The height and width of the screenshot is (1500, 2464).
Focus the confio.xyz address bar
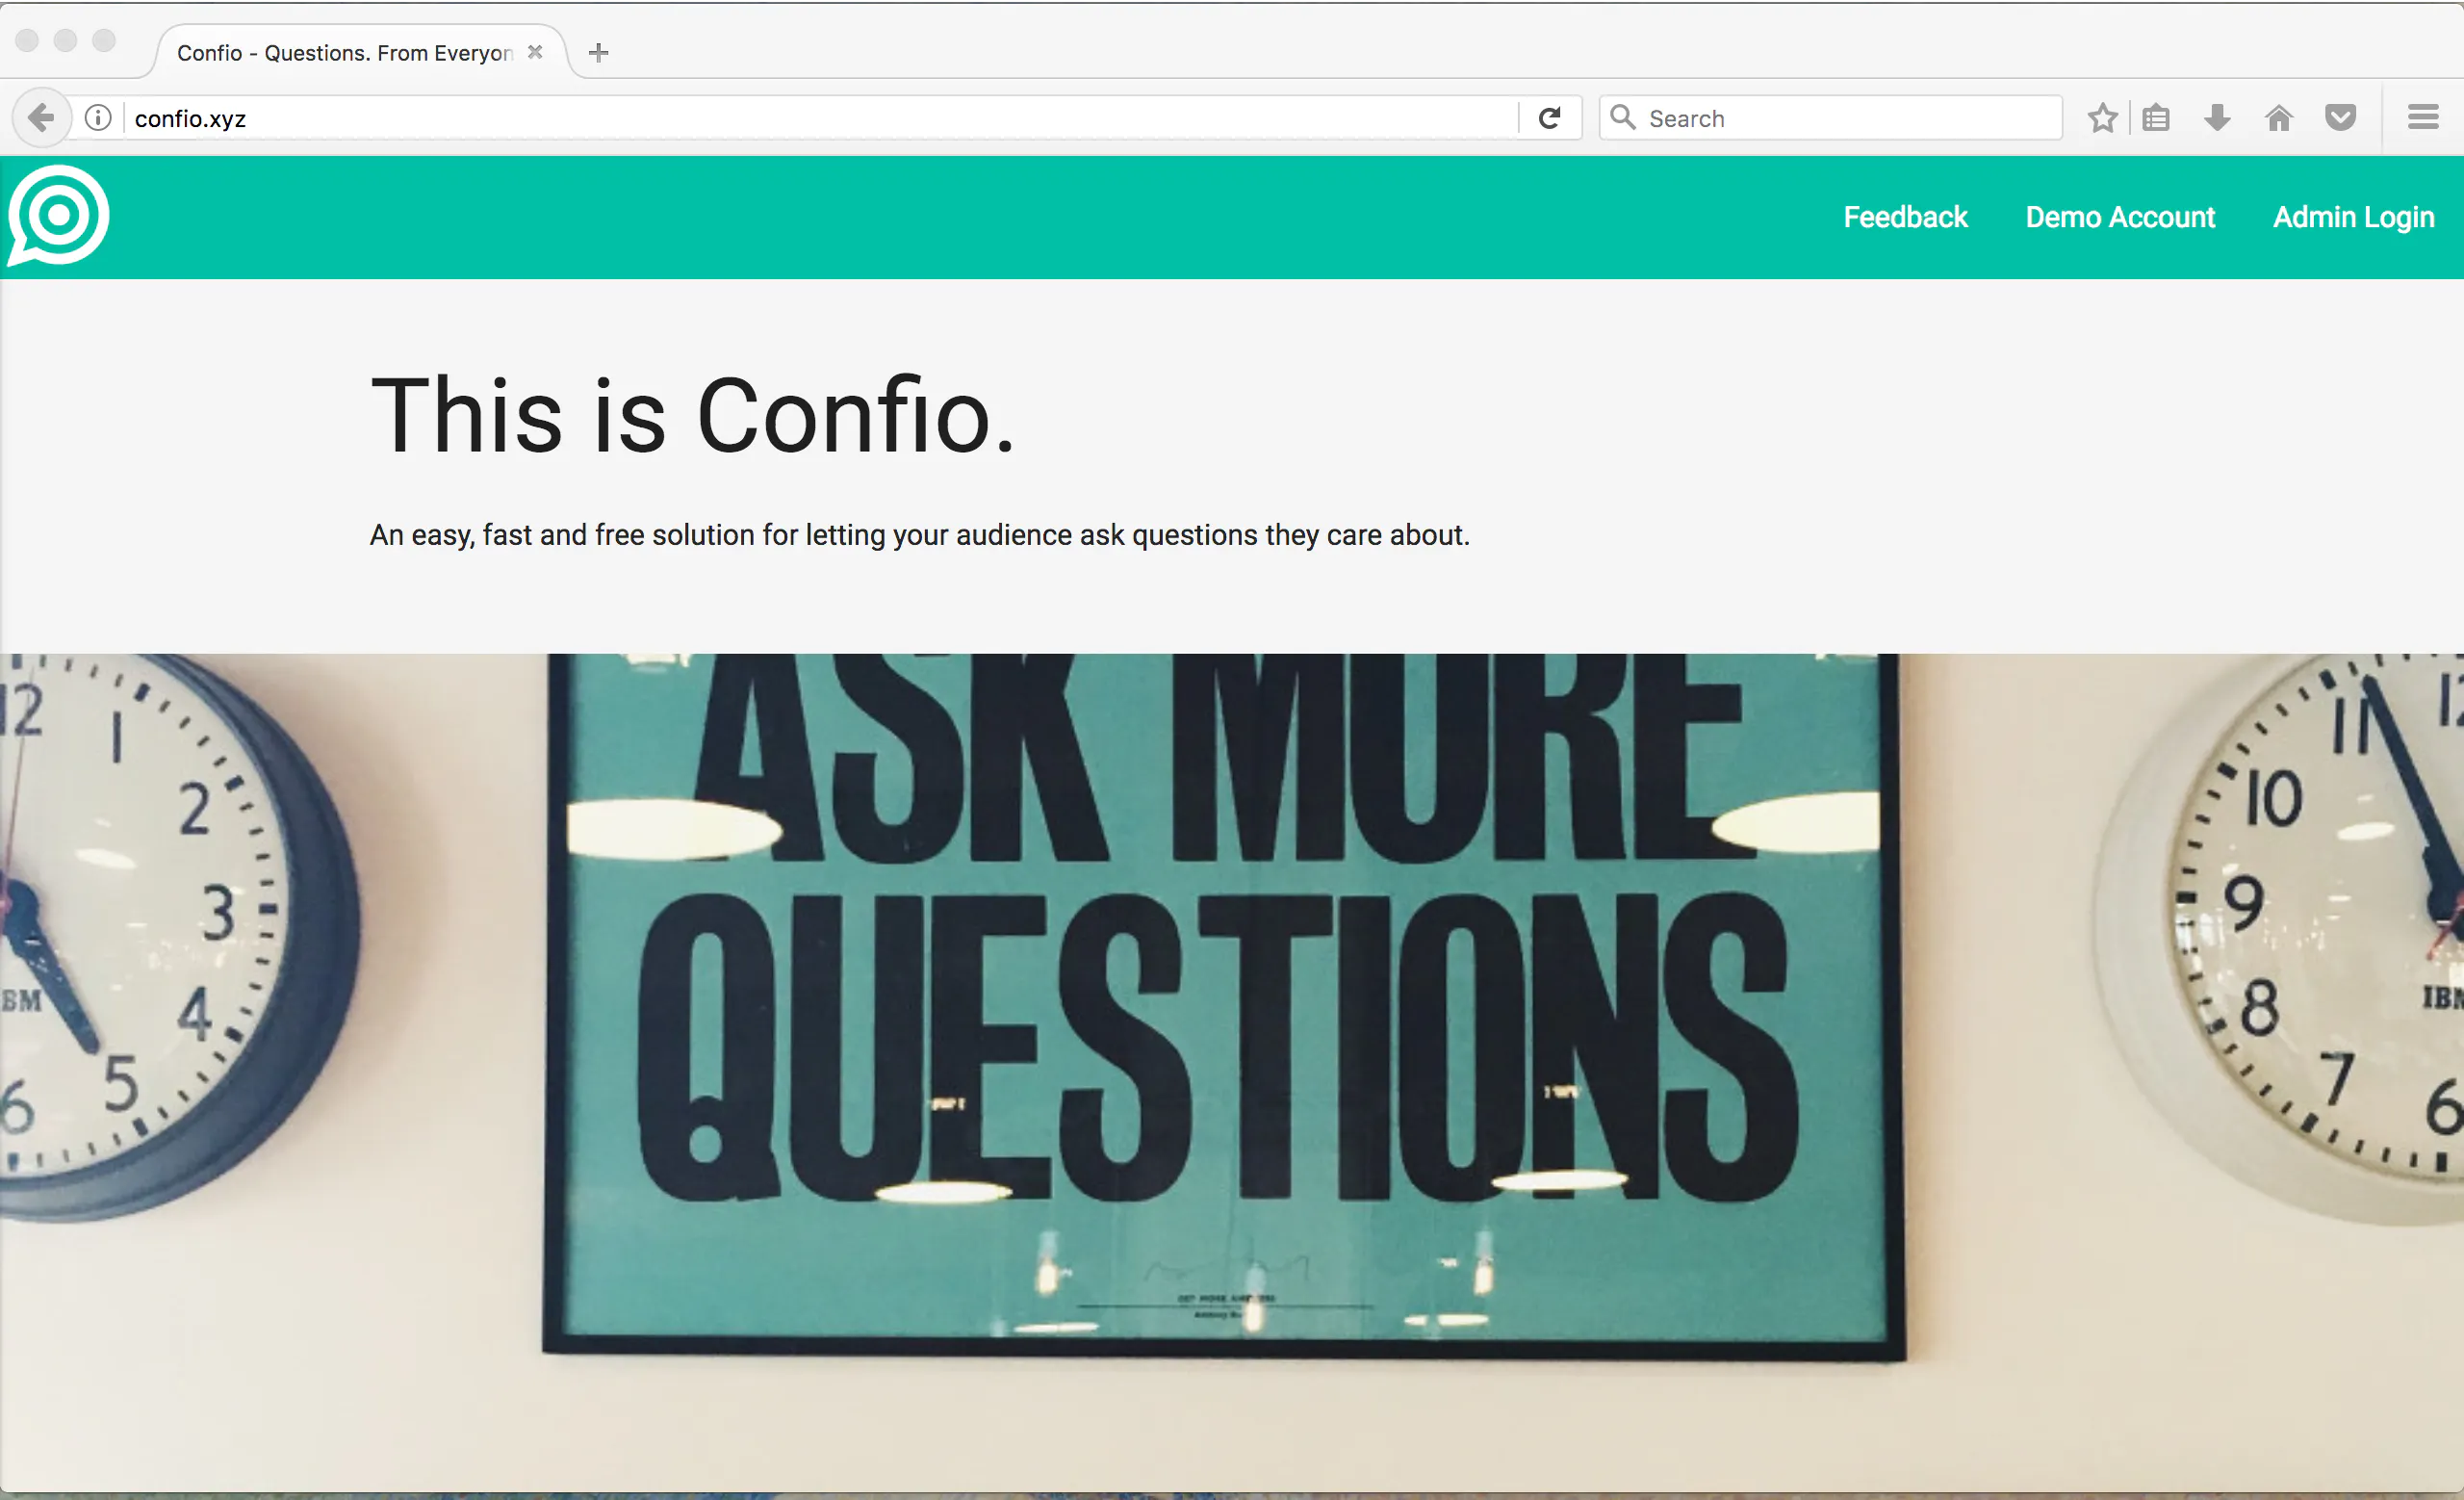coord(820,118)
